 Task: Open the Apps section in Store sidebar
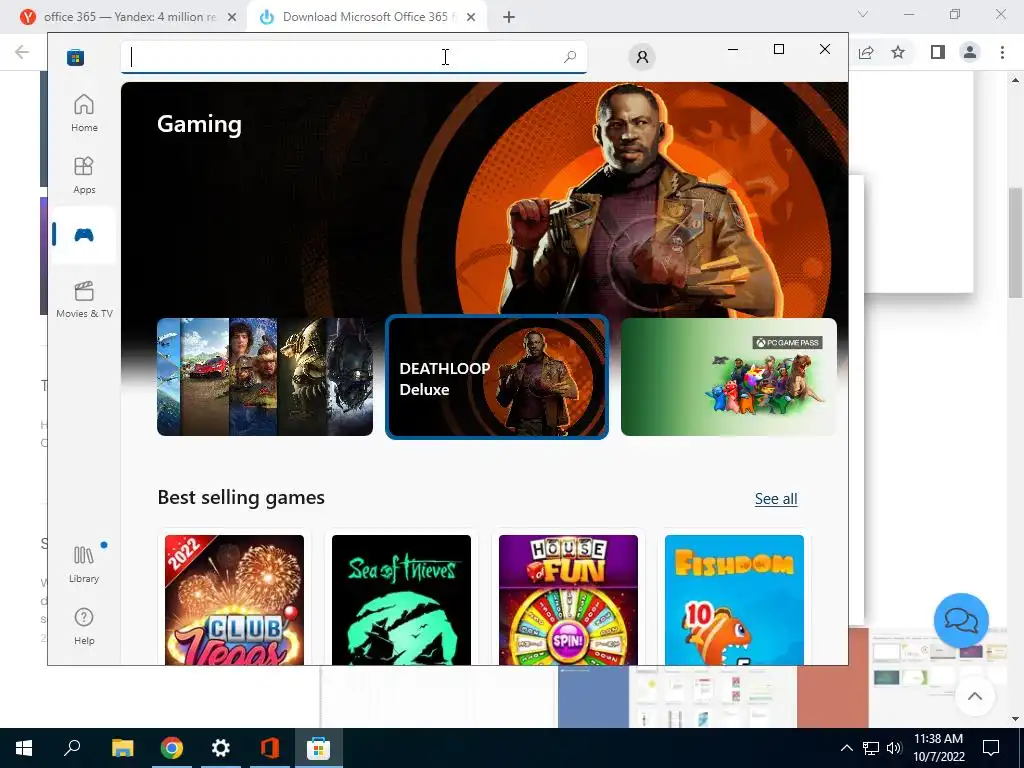[84, 175]
